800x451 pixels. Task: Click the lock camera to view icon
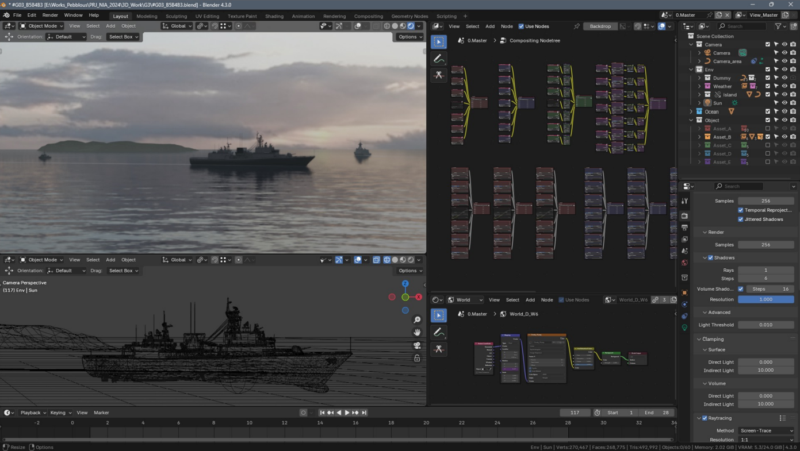[x=417, y=358]
